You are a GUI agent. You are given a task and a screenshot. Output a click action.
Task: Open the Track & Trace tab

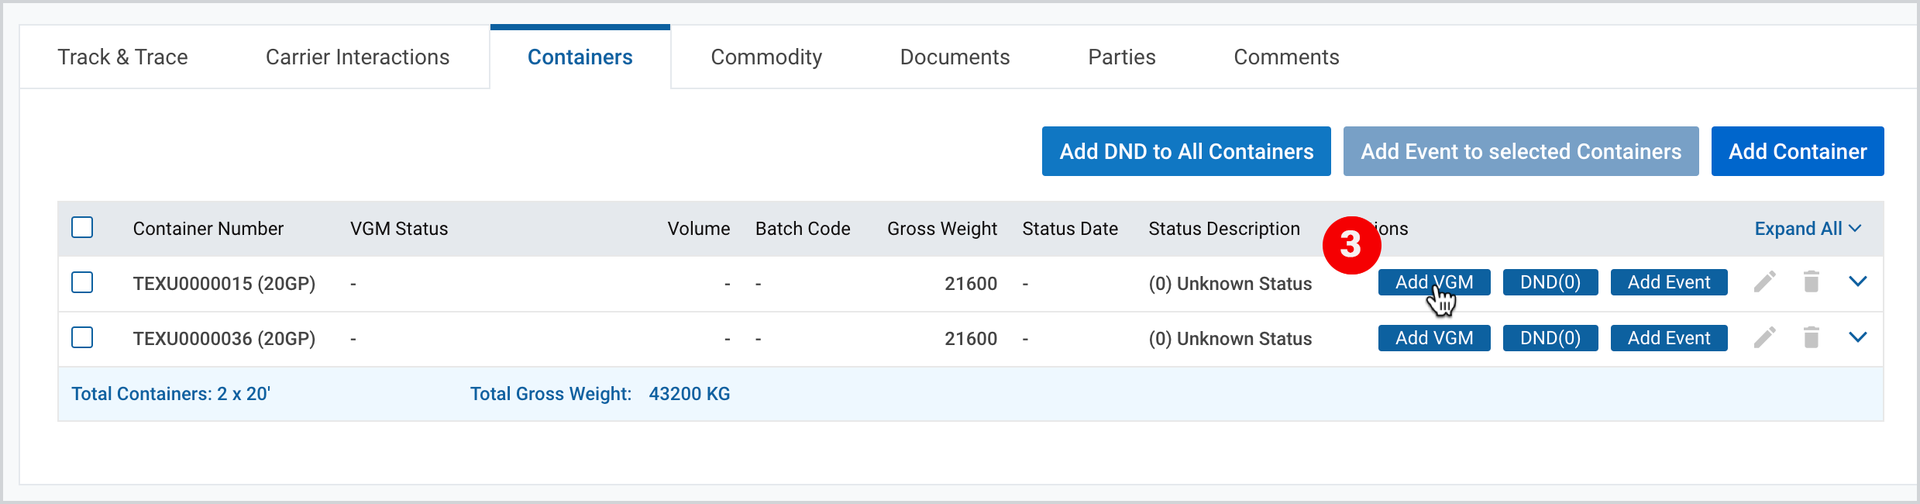[x=123, y=57]
